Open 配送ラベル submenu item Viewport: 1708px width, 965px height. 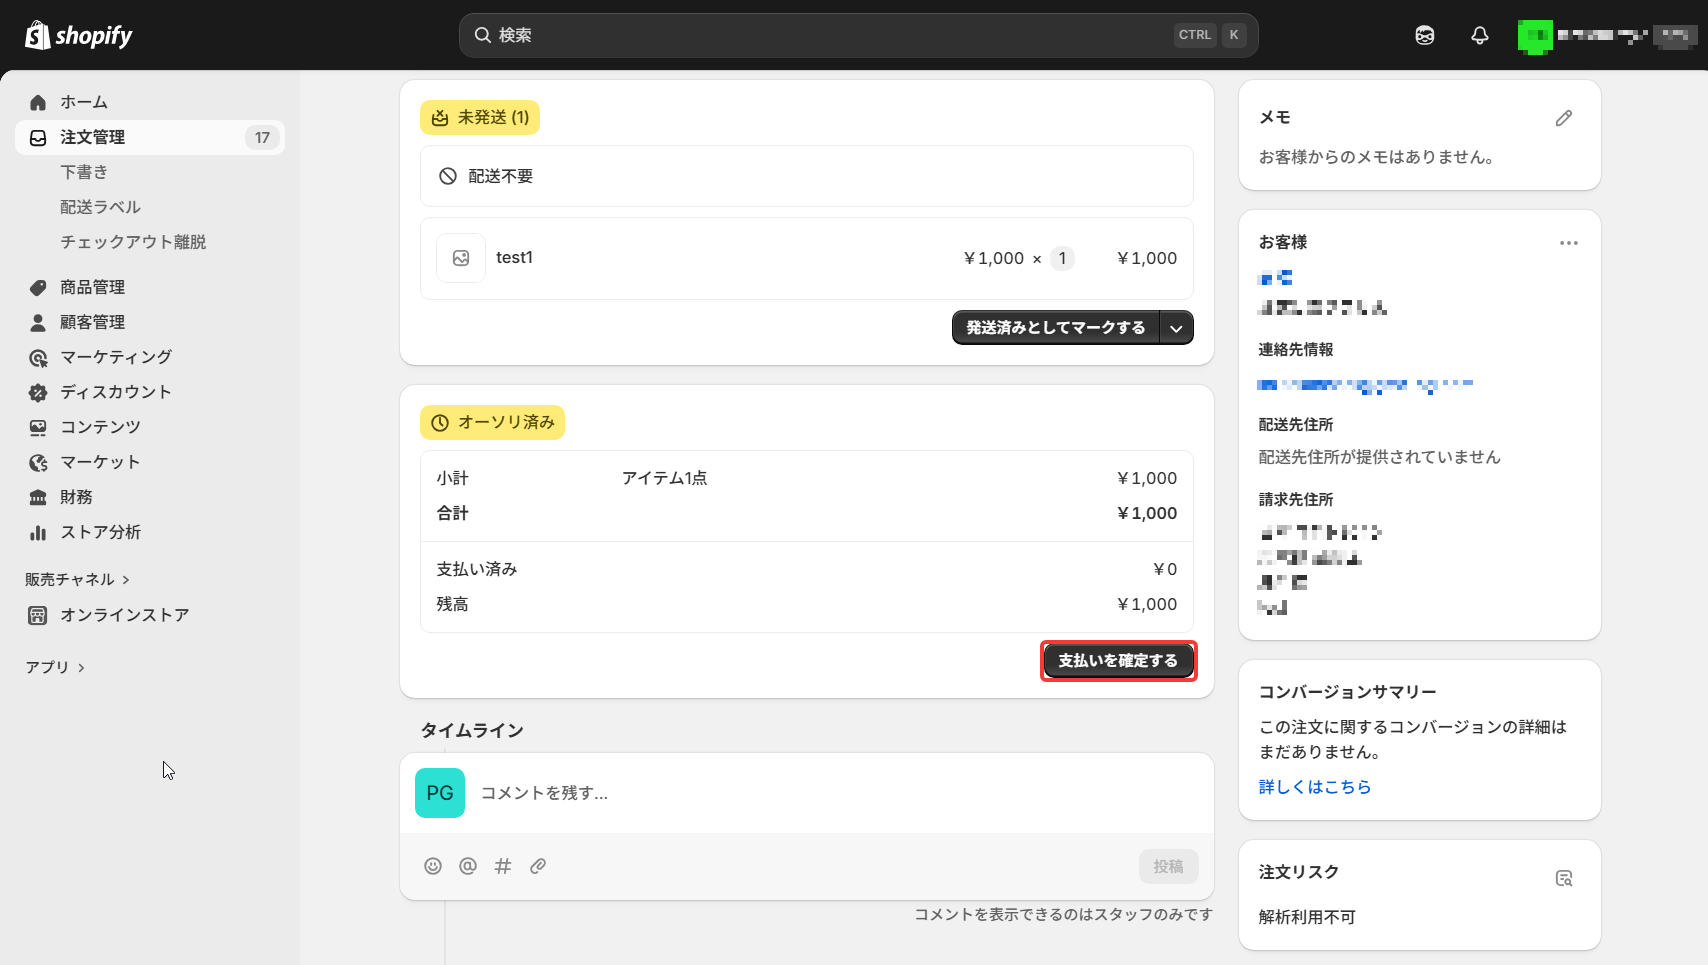click(100, 207)
